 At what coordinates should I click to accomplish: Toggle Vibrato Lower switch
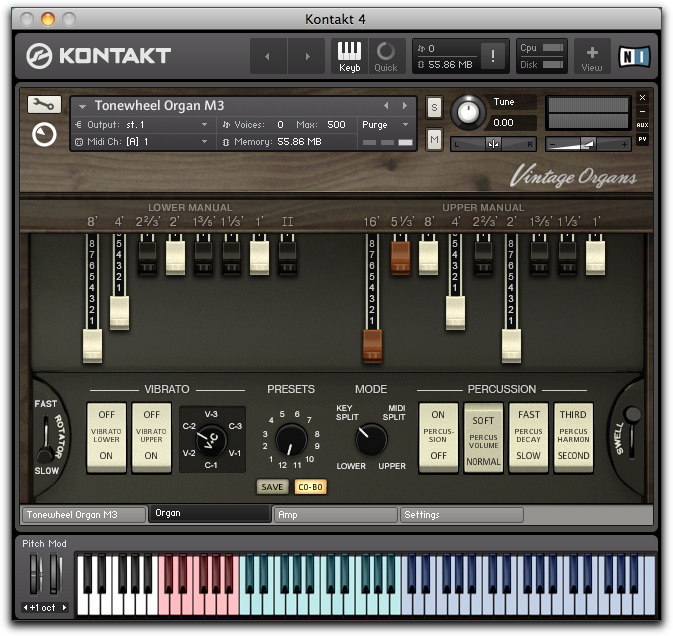click(x=106, y=436)
